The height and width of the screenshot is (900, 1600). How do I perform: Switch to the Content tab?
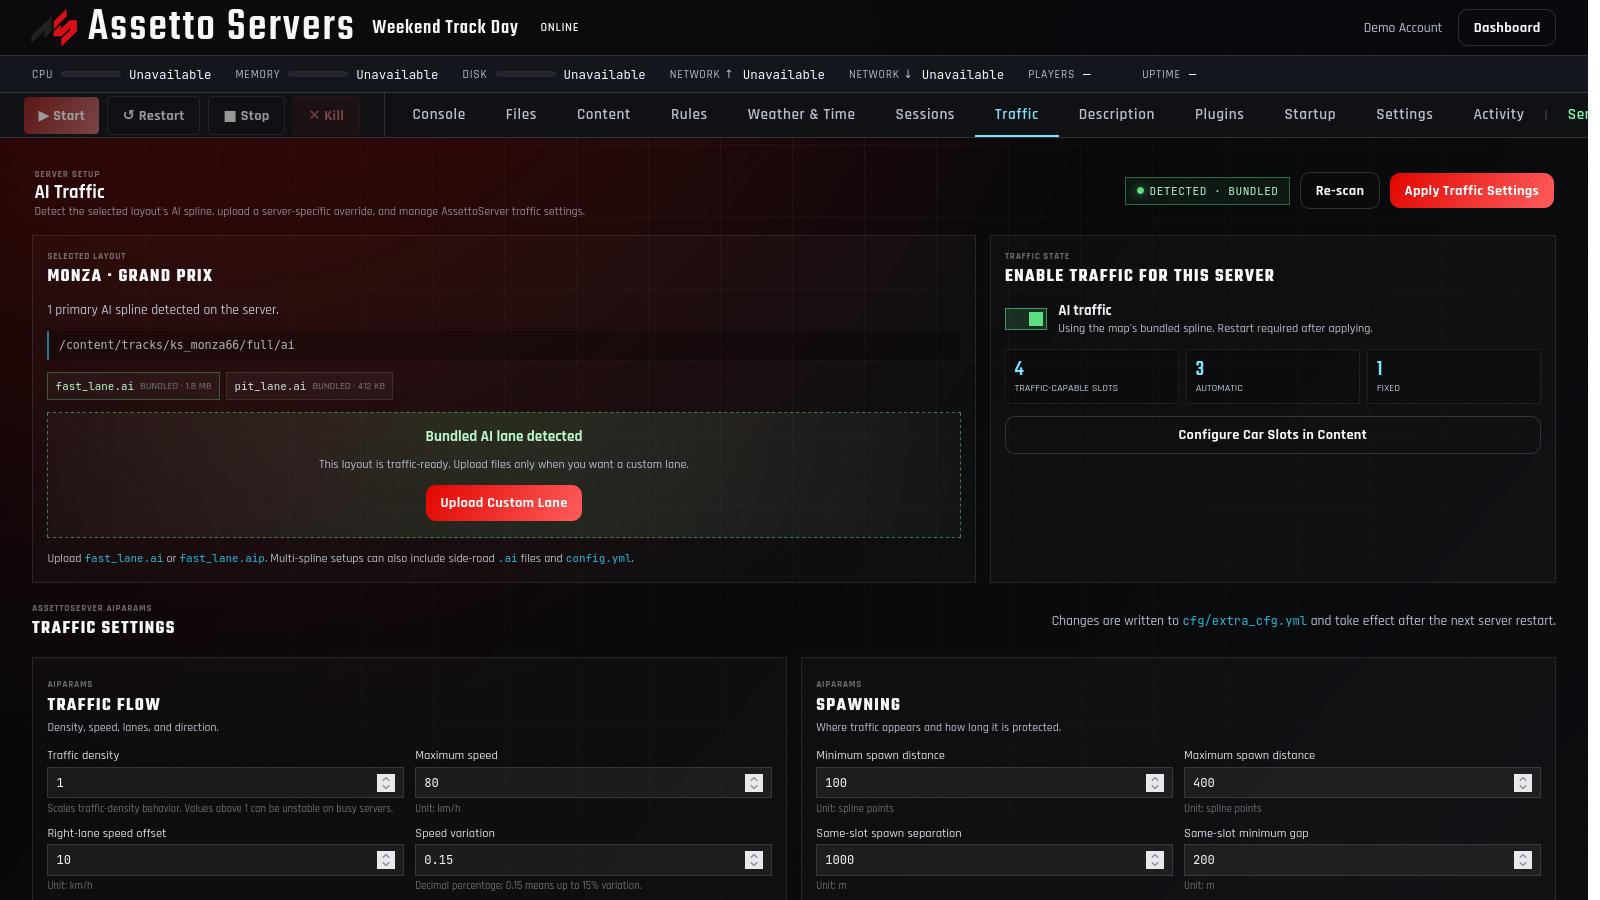[604, 115]
